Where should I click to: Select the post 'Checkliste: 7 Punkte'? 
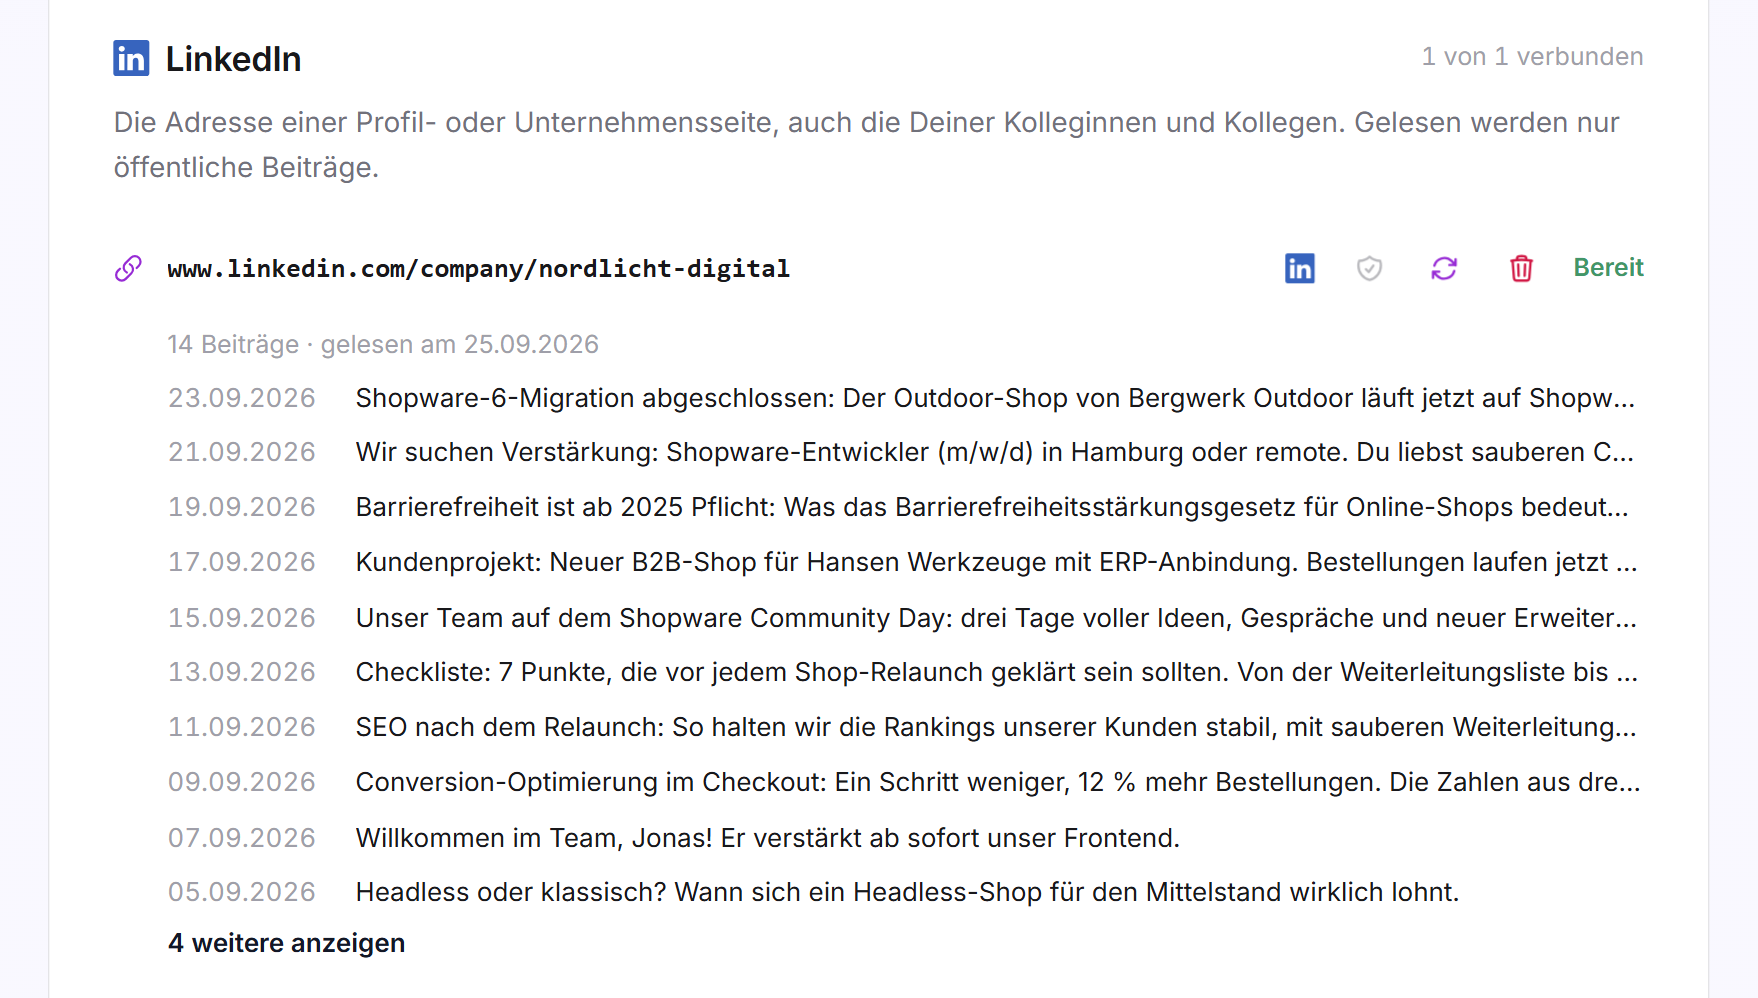click(x=996, y=672)
